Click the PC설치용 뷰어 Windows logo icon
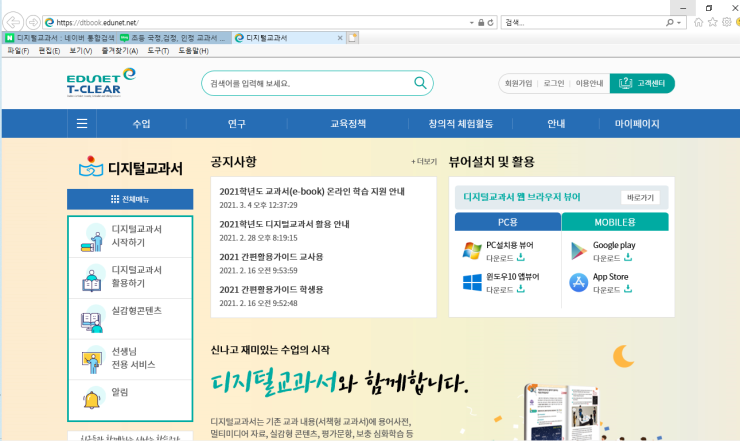Viewport: 740px width, 441px height. [x=472, y=251]
